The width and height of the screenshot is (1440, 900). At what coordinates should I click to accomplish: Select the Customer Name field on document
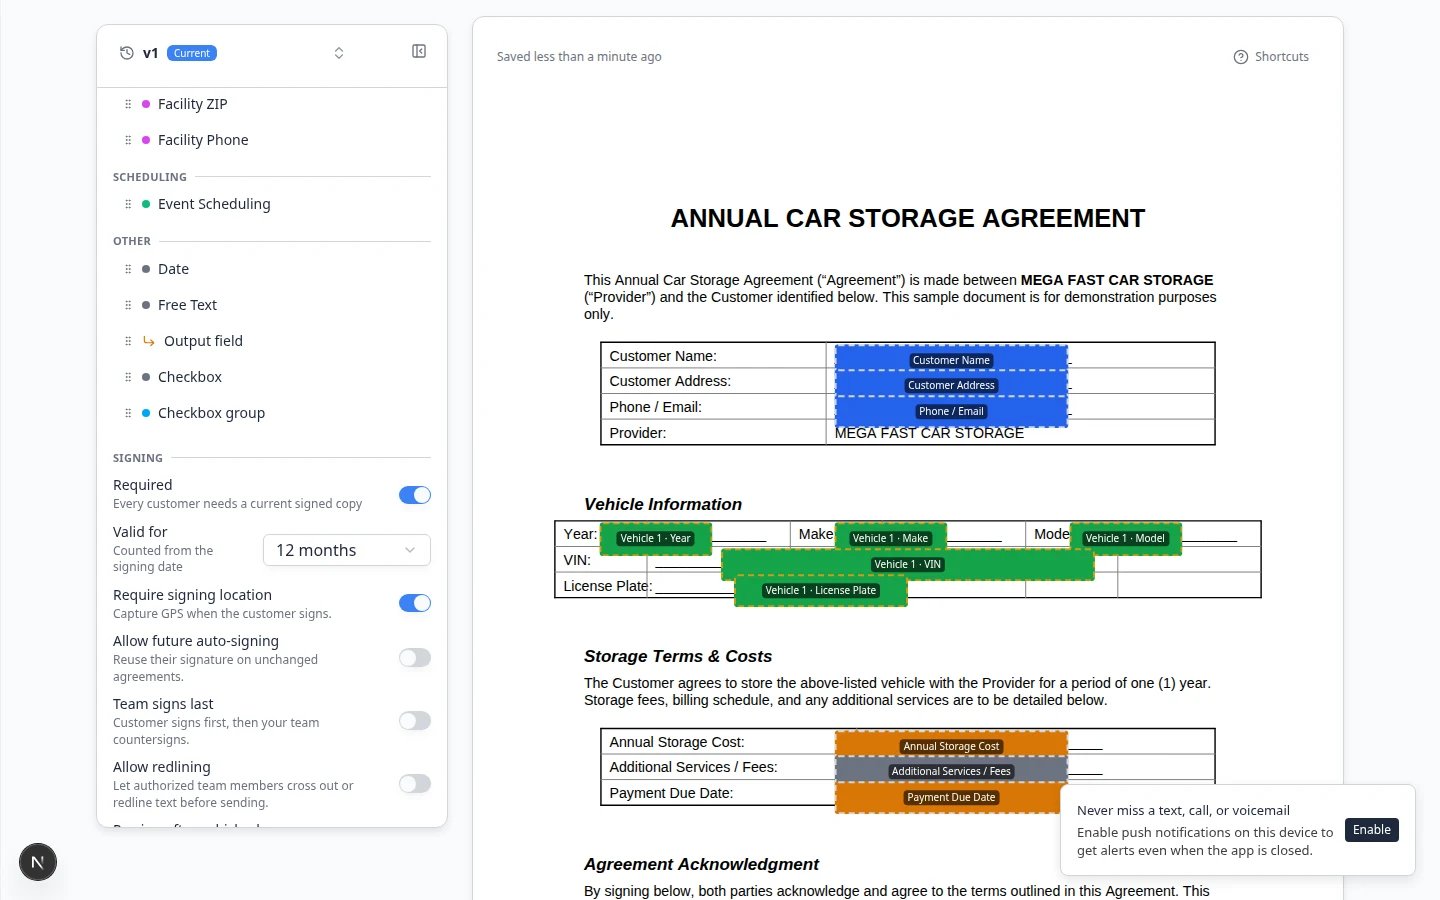[951, 359]
